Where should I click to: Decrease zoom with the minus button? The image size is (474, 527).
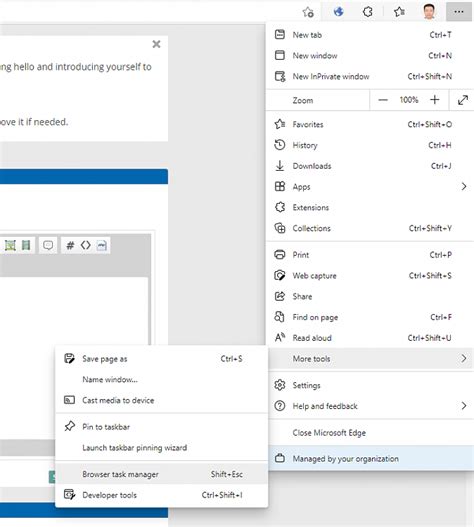point(383,100)
